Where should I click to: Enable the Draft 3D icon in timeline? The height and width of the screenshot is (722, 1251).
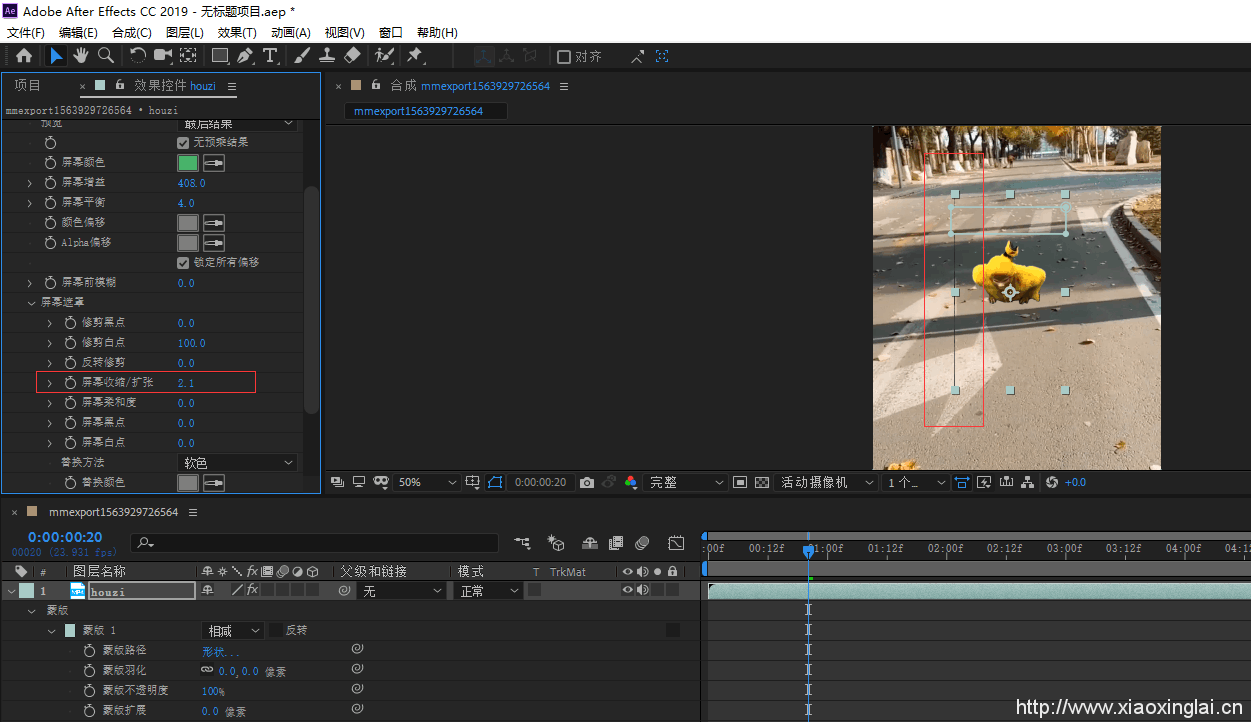[x=556, y=543]
